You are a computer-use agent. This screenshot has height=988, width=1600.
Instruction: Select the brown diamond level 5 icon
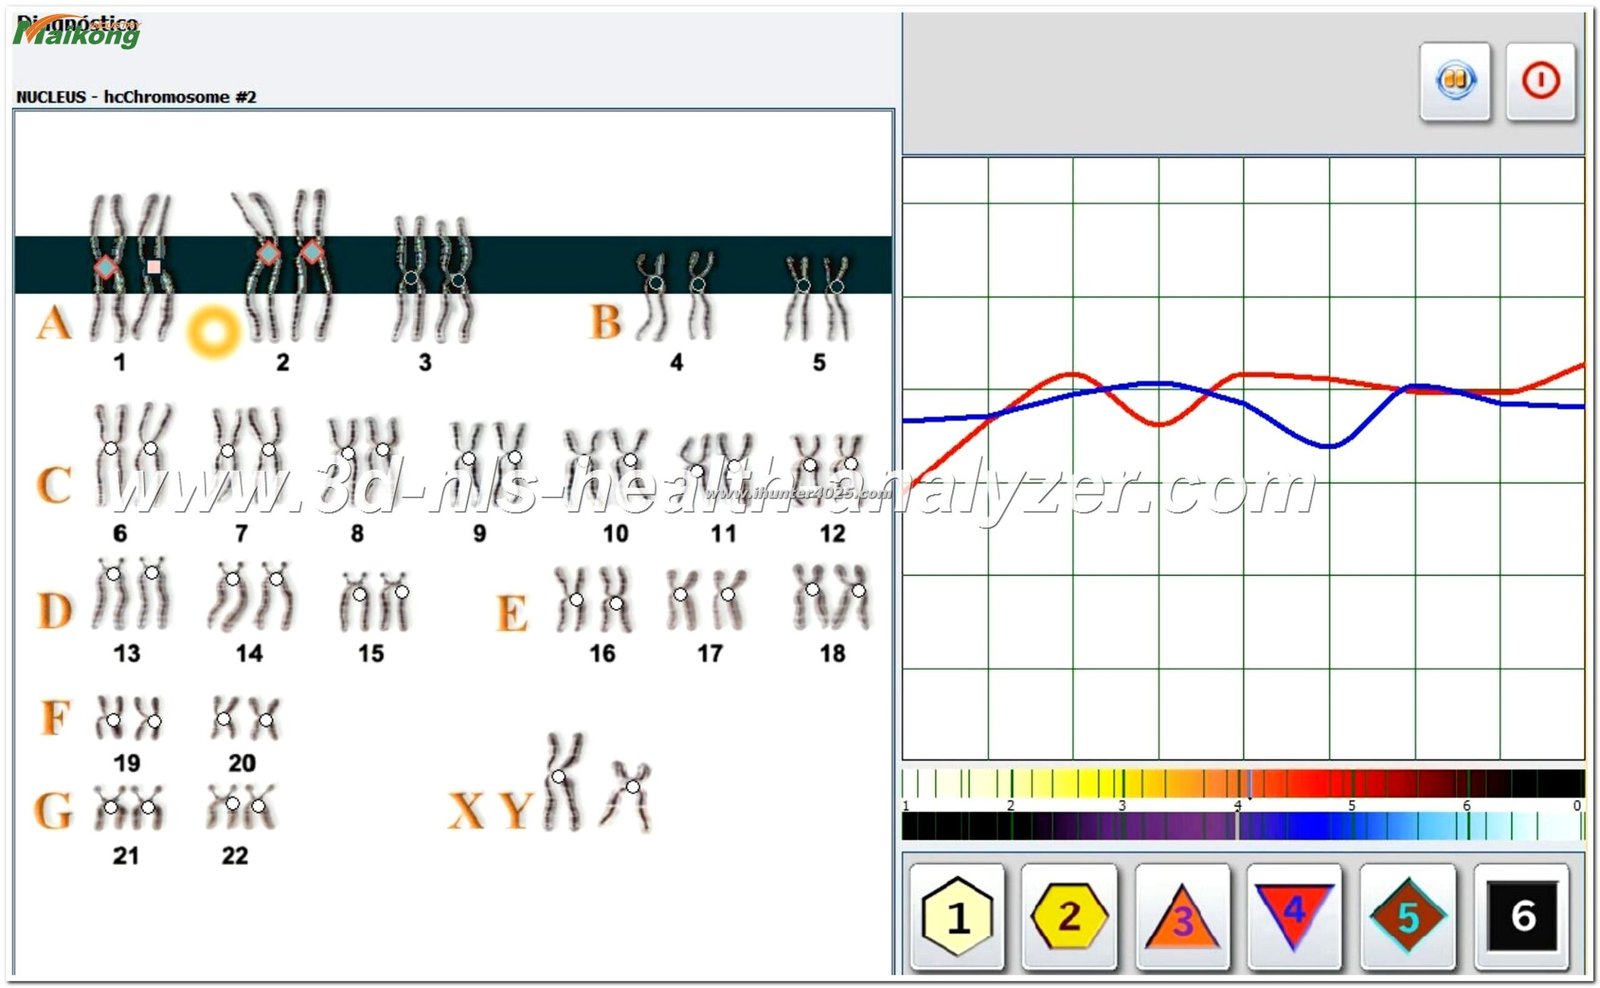click(x=1407, y=916)
